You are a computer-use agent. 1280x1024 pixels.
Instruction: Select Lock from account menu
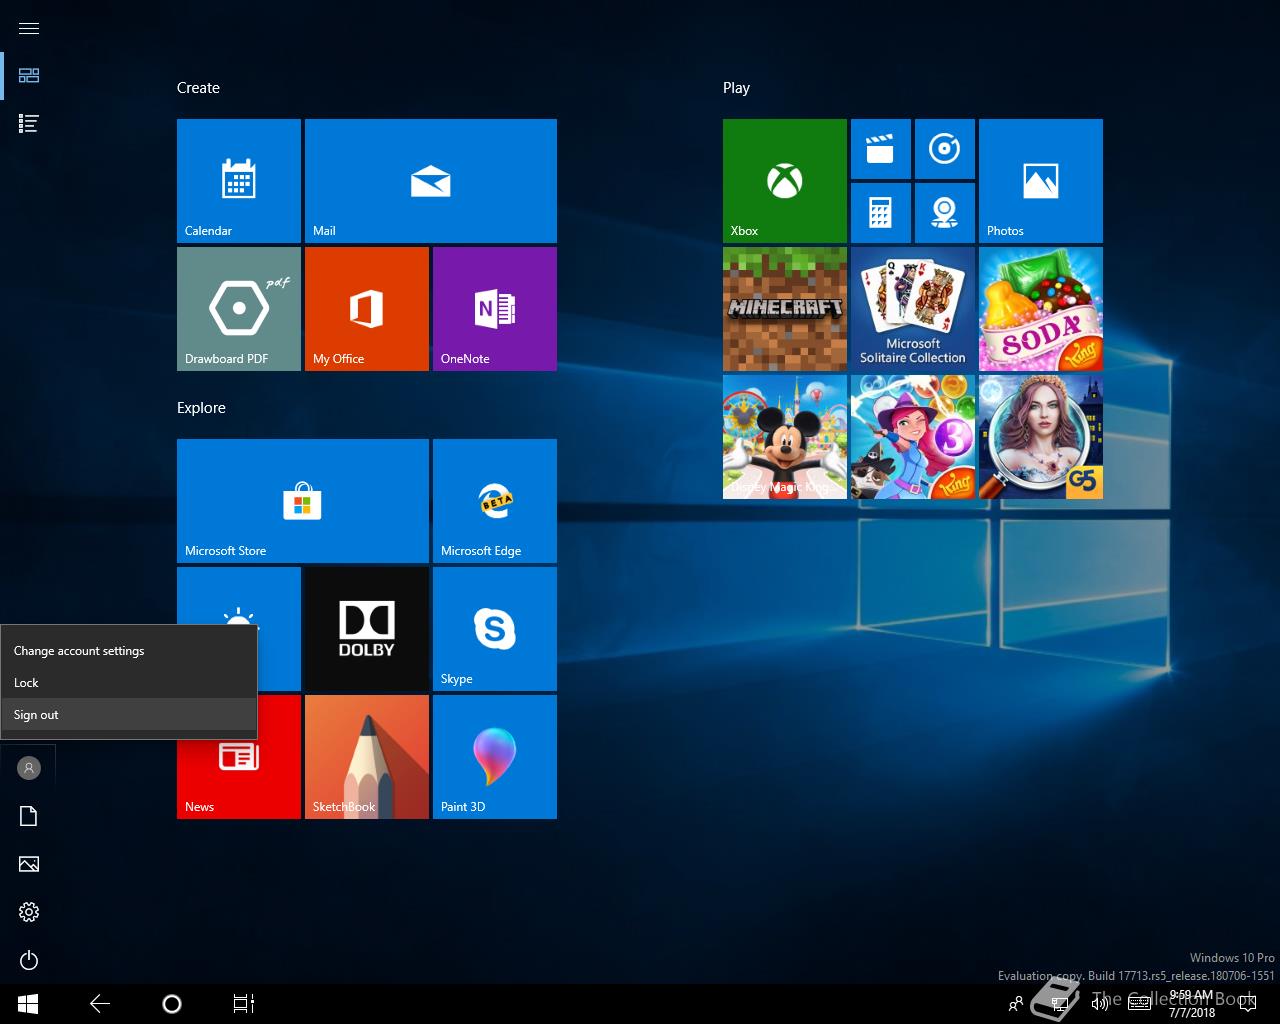[x=128, y=683]
